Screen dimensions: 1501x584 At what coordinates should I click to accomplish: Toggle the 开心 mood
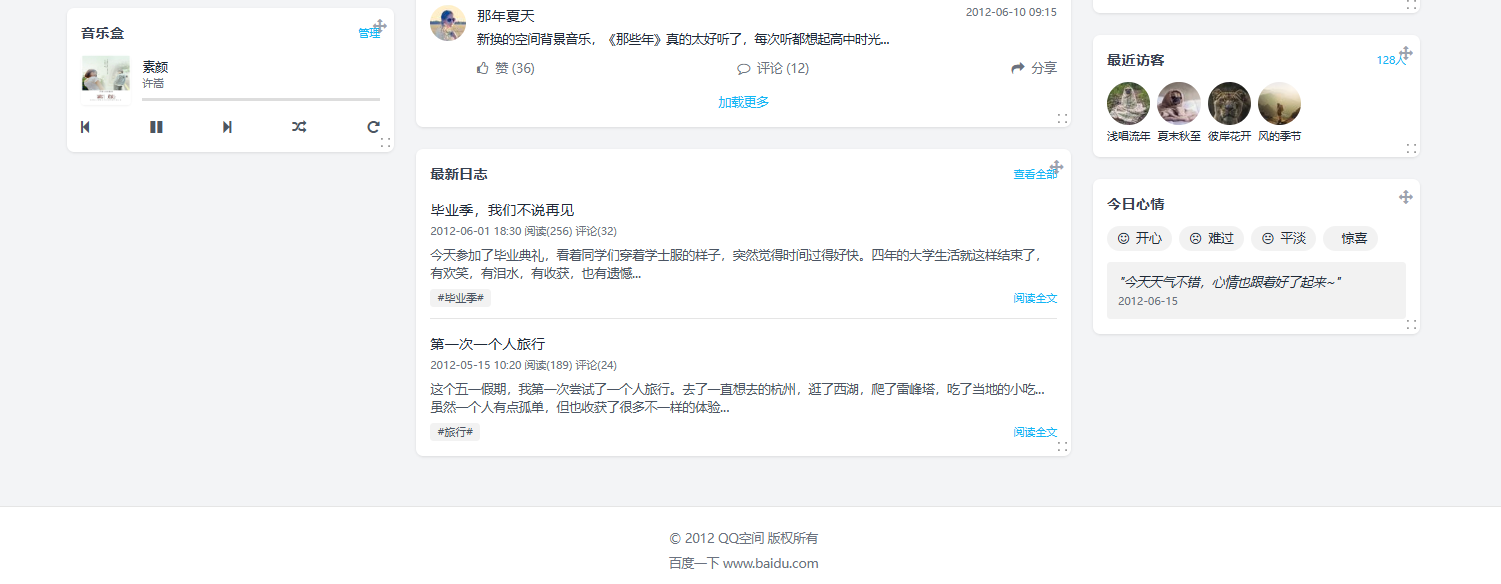tap(1139, 238)
